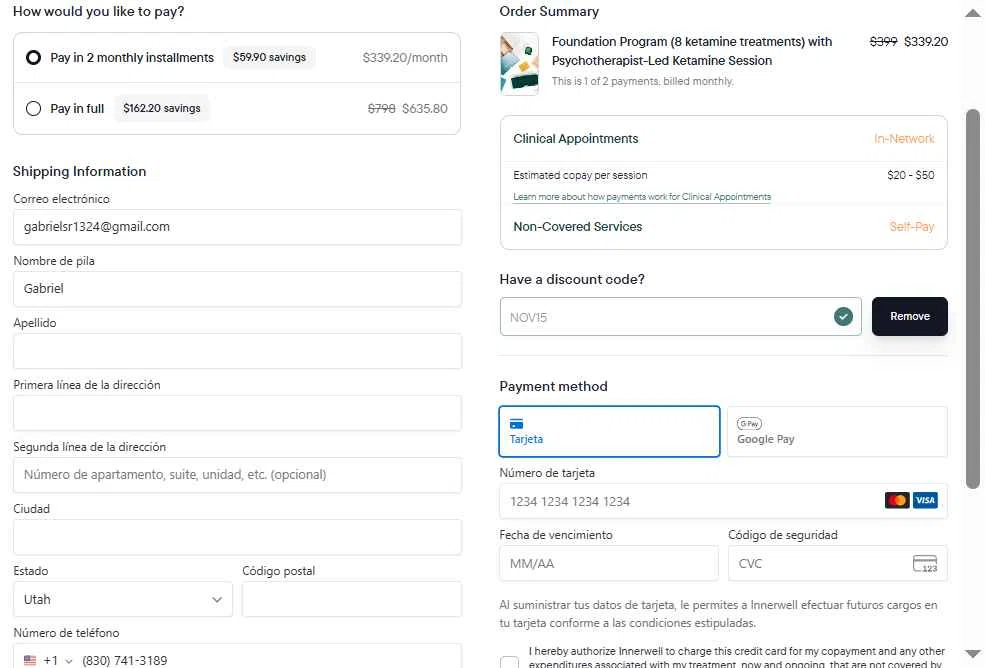Focus the Apellido input field
Screen dimensions: 985x668
click(x=237, y=351)
